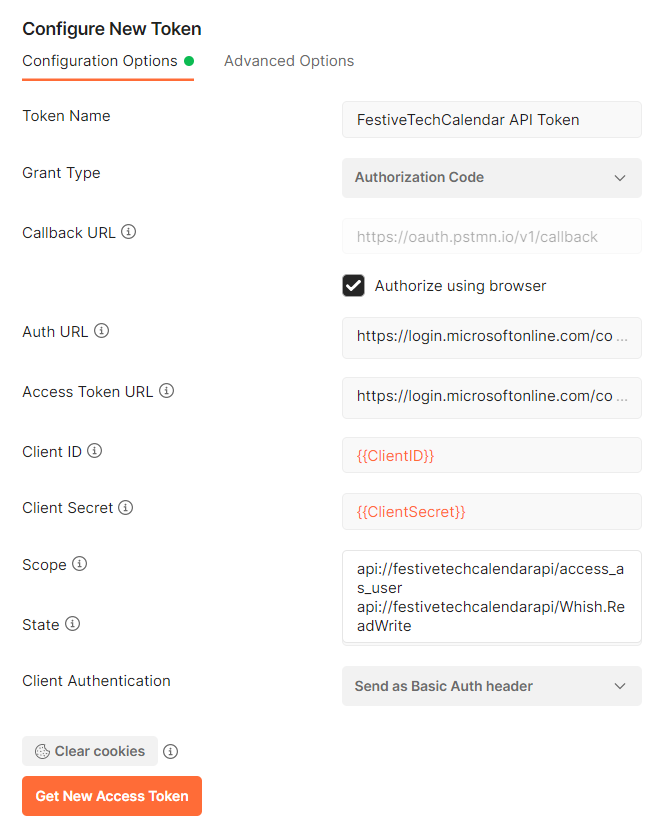Click info icon beside State label
The image size is (658, 831).
point(73,624)
